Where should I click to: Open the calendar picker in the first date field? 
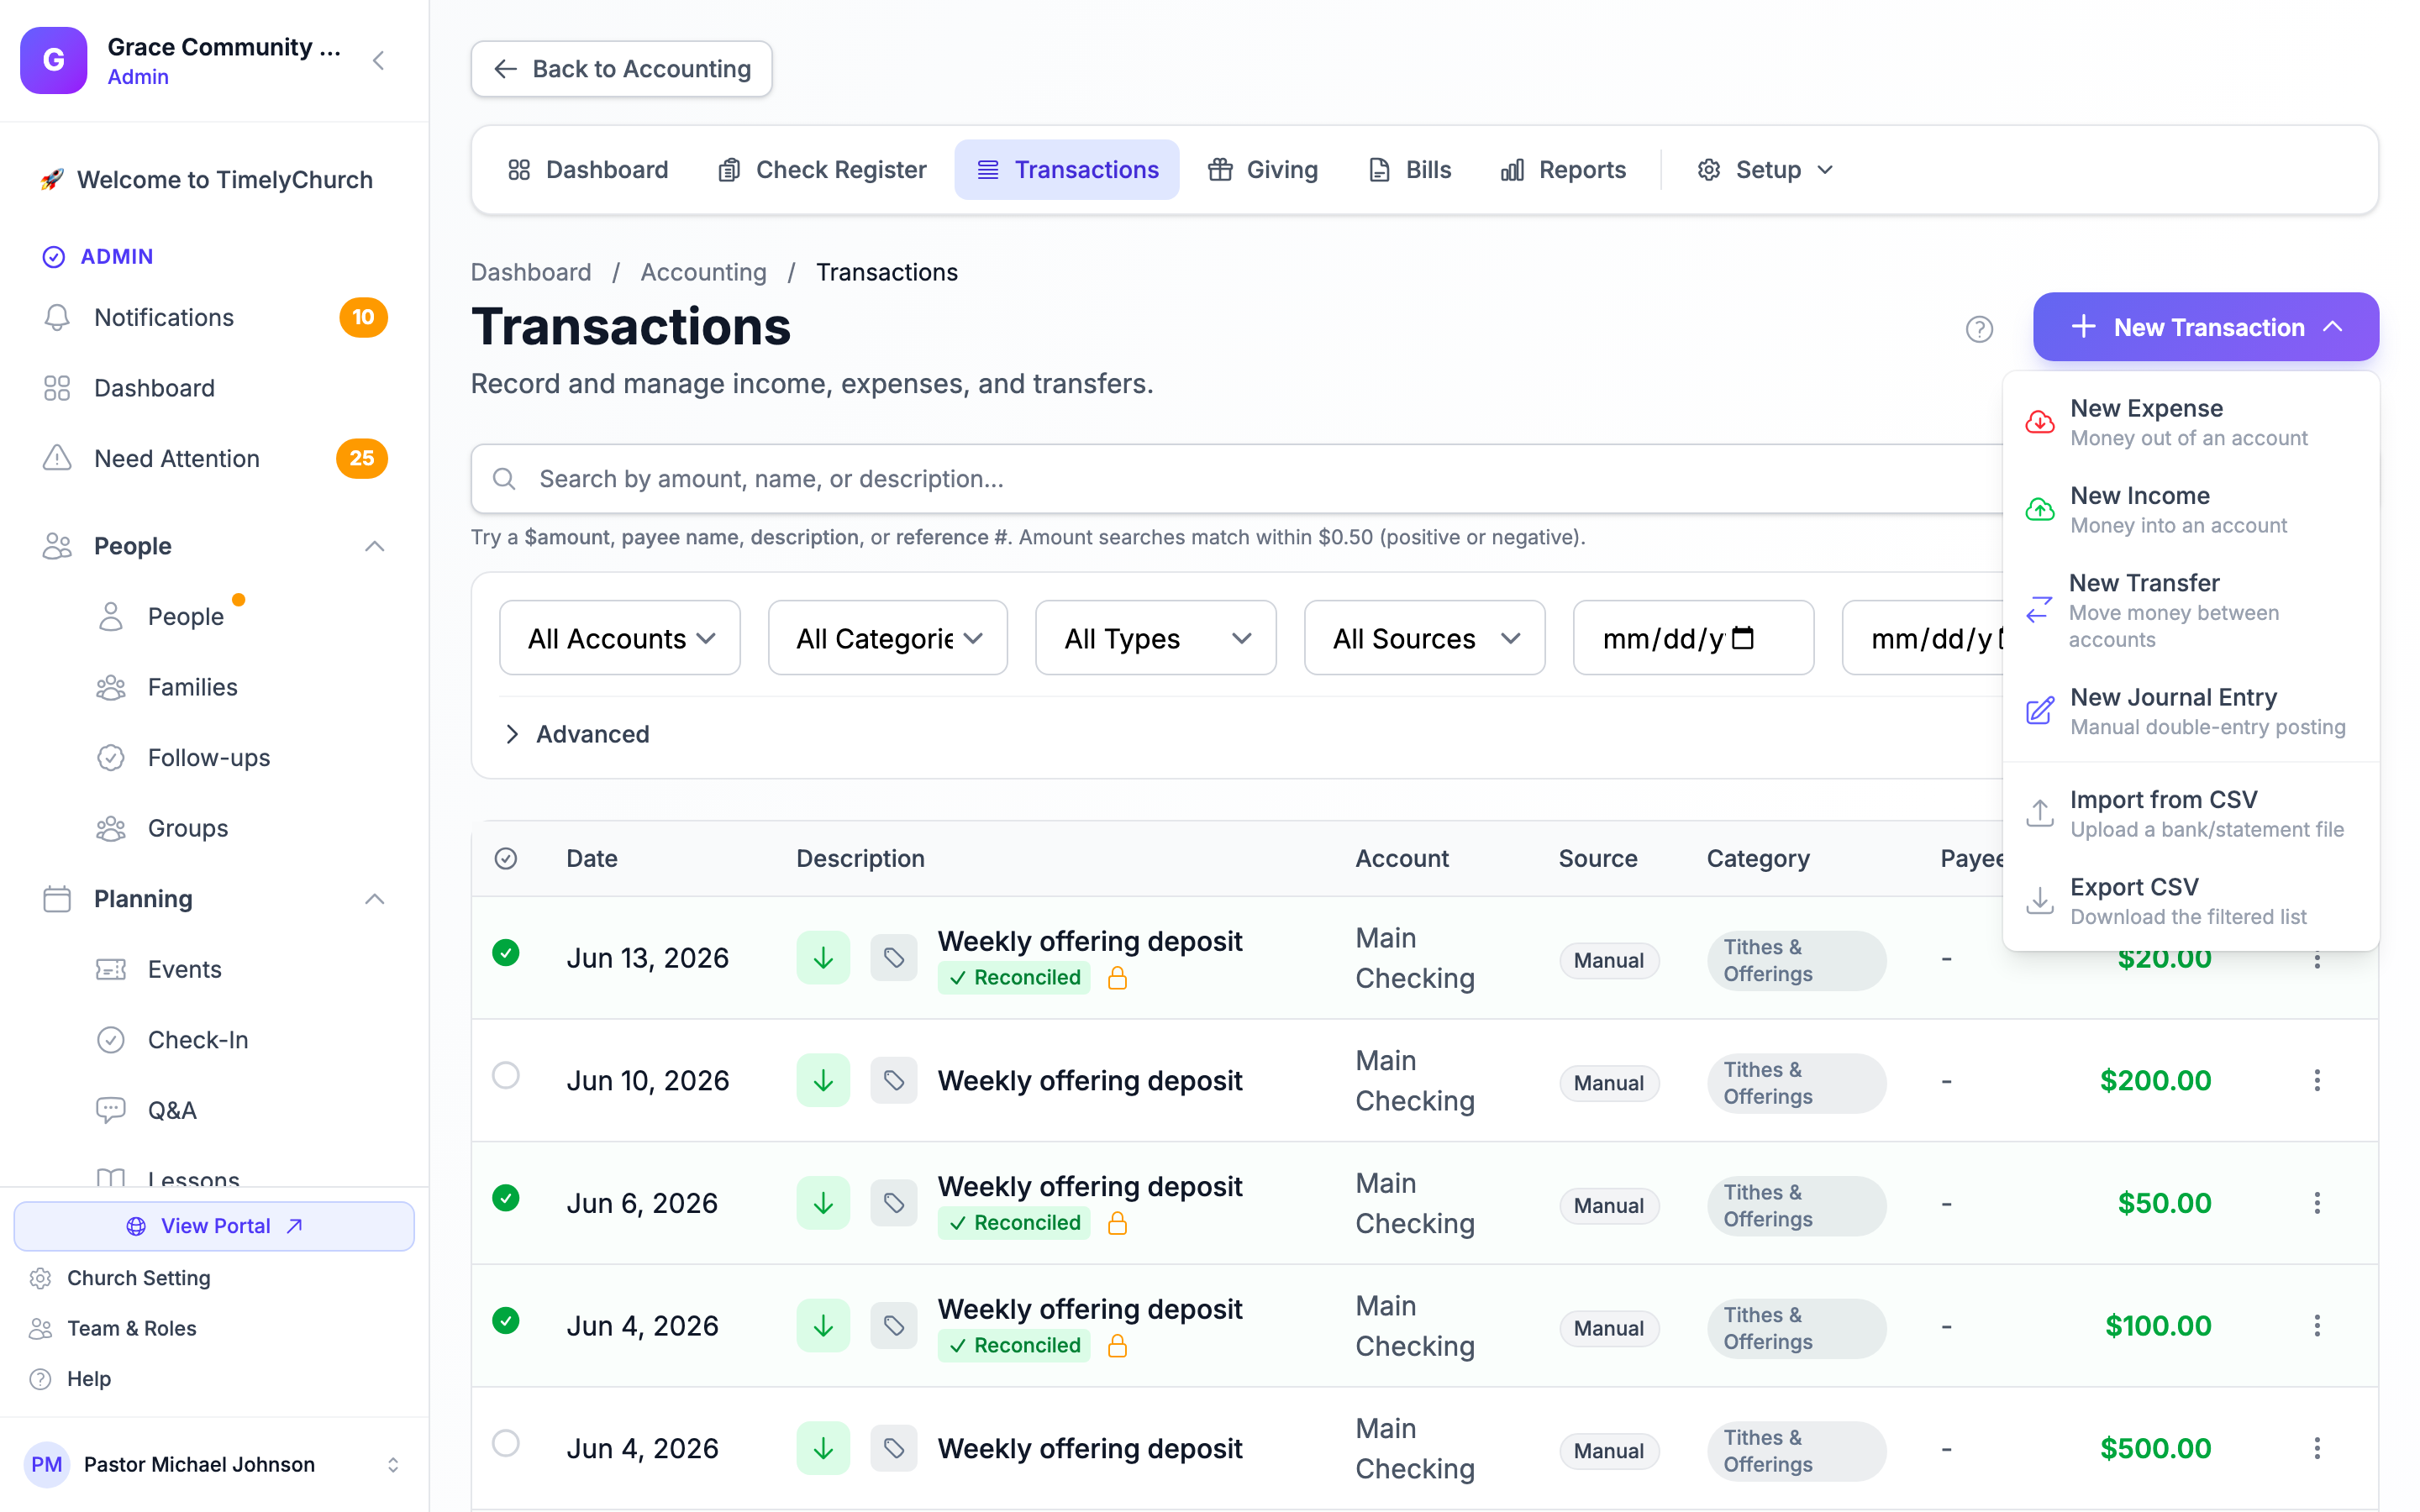click(1743, 638)
